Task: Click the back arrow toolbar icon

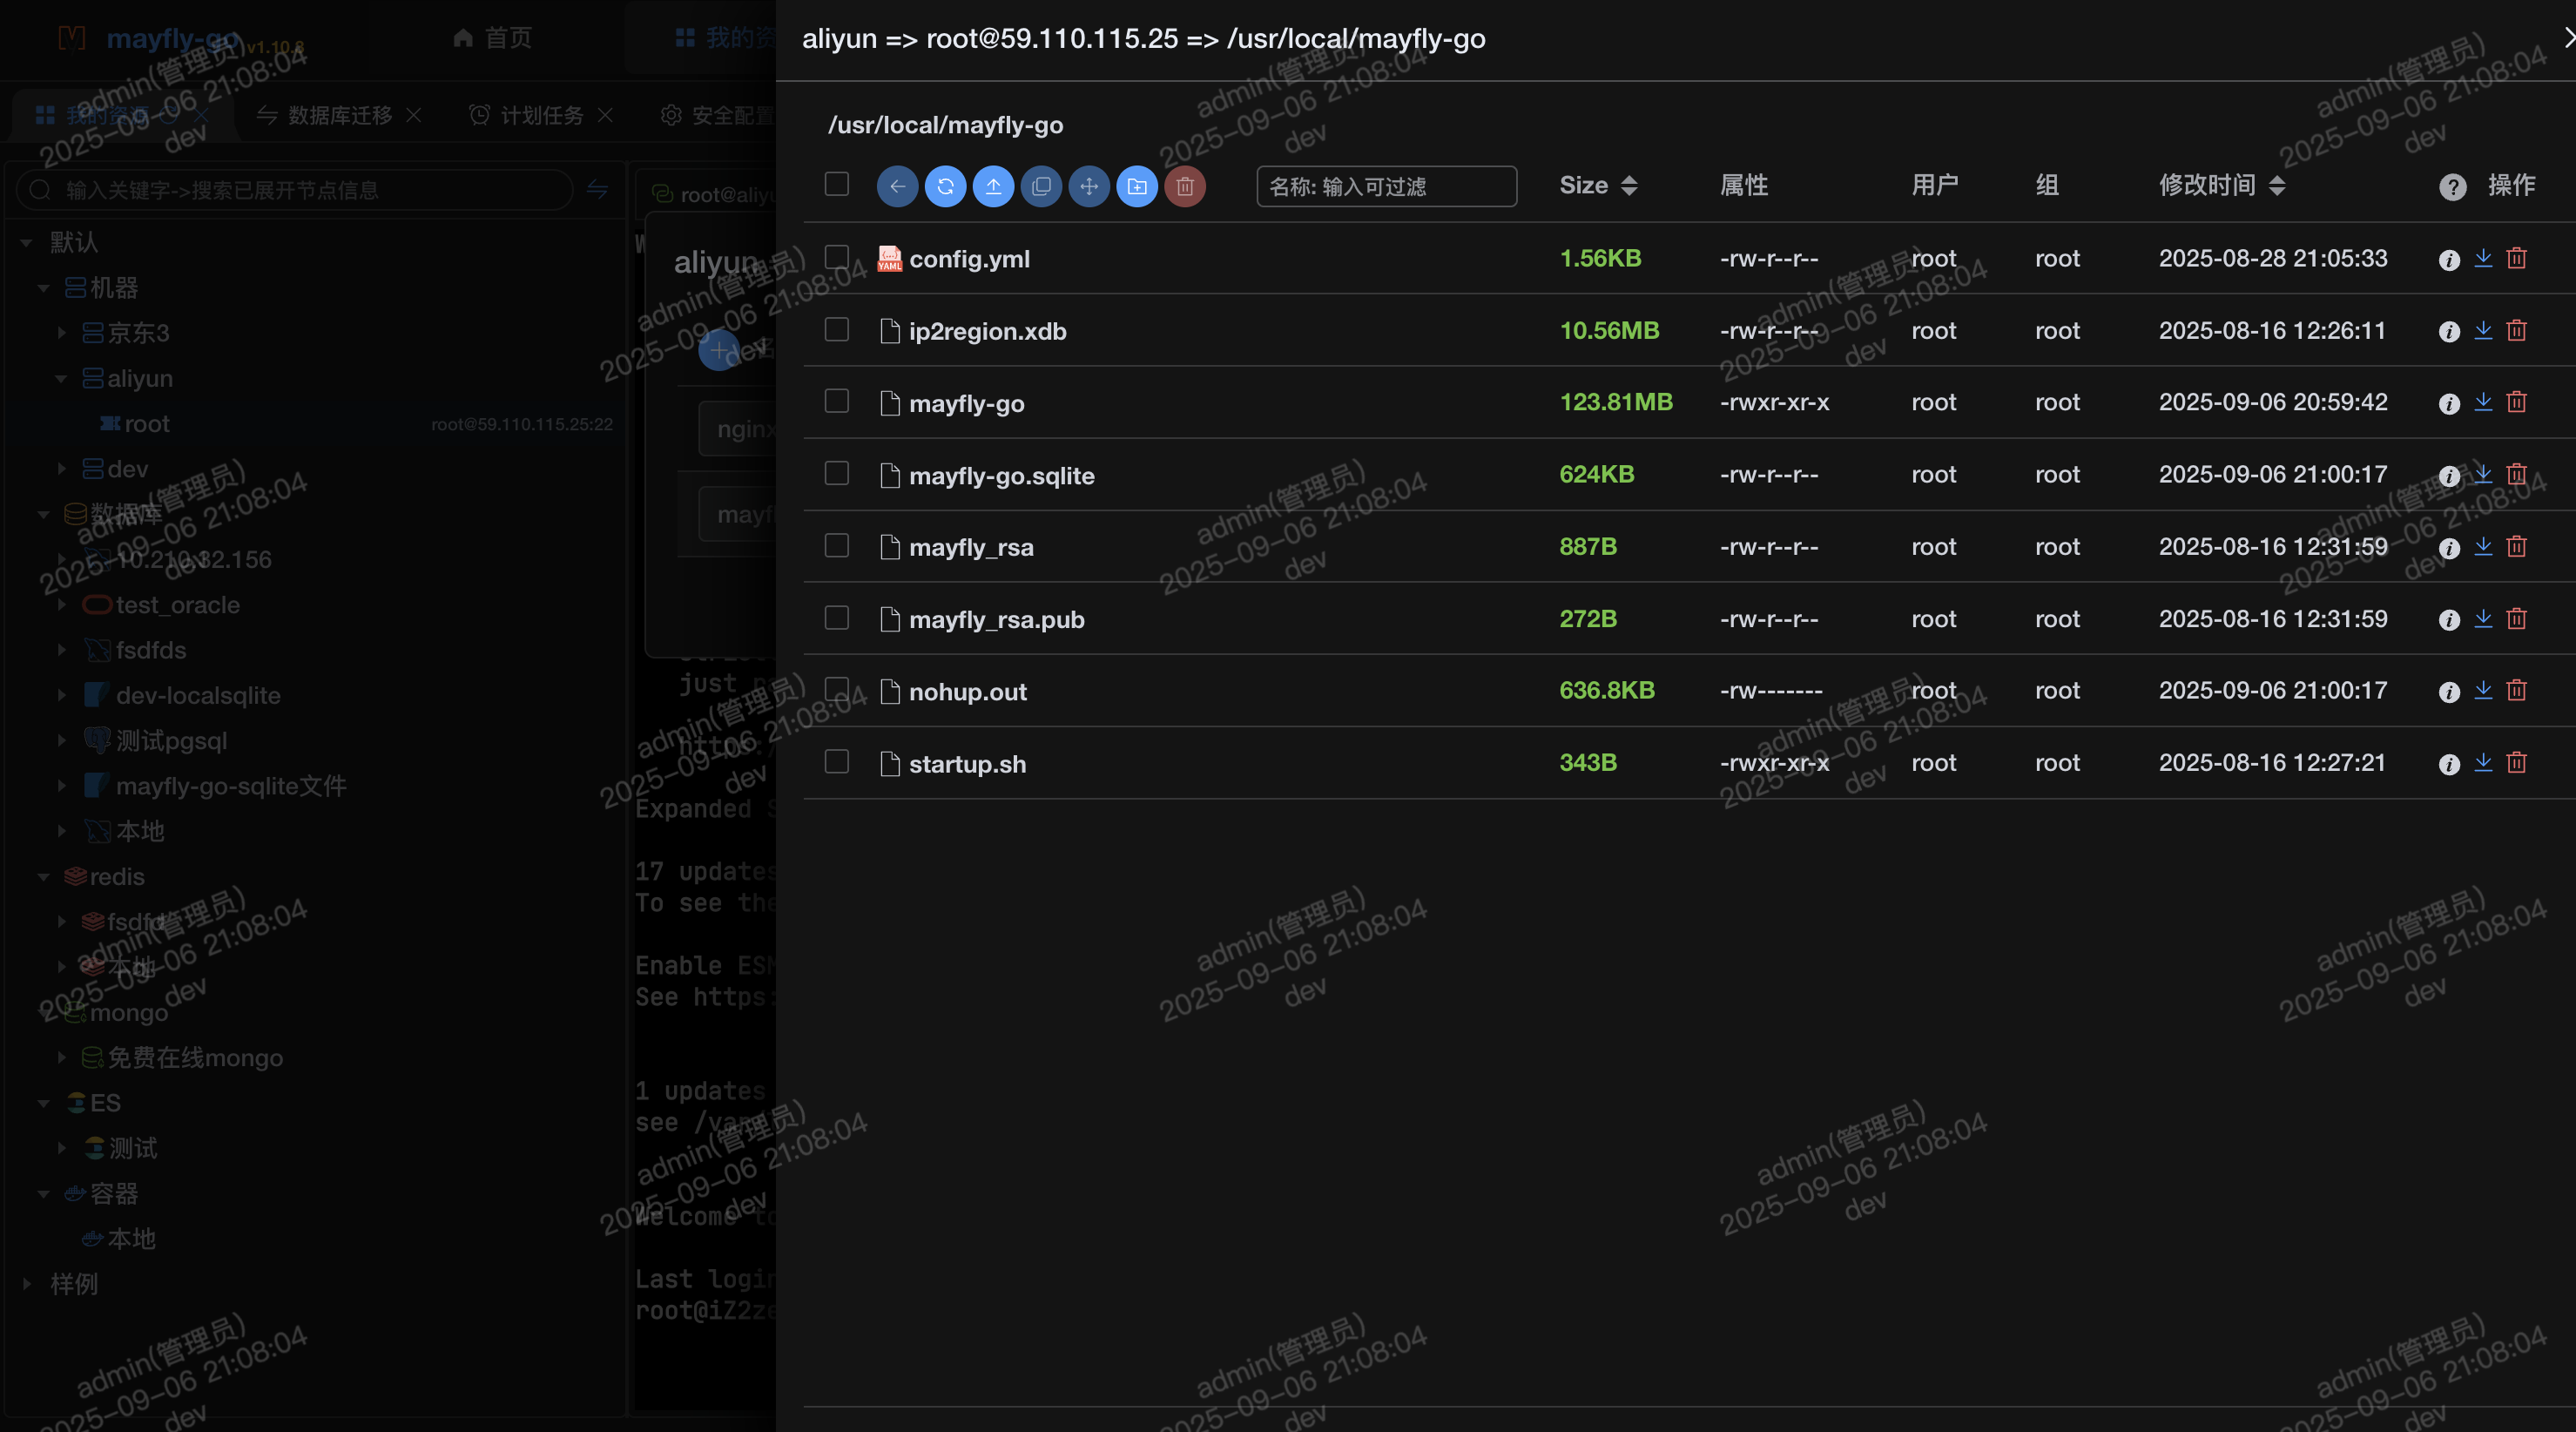Action: click(x=897, y=186)
